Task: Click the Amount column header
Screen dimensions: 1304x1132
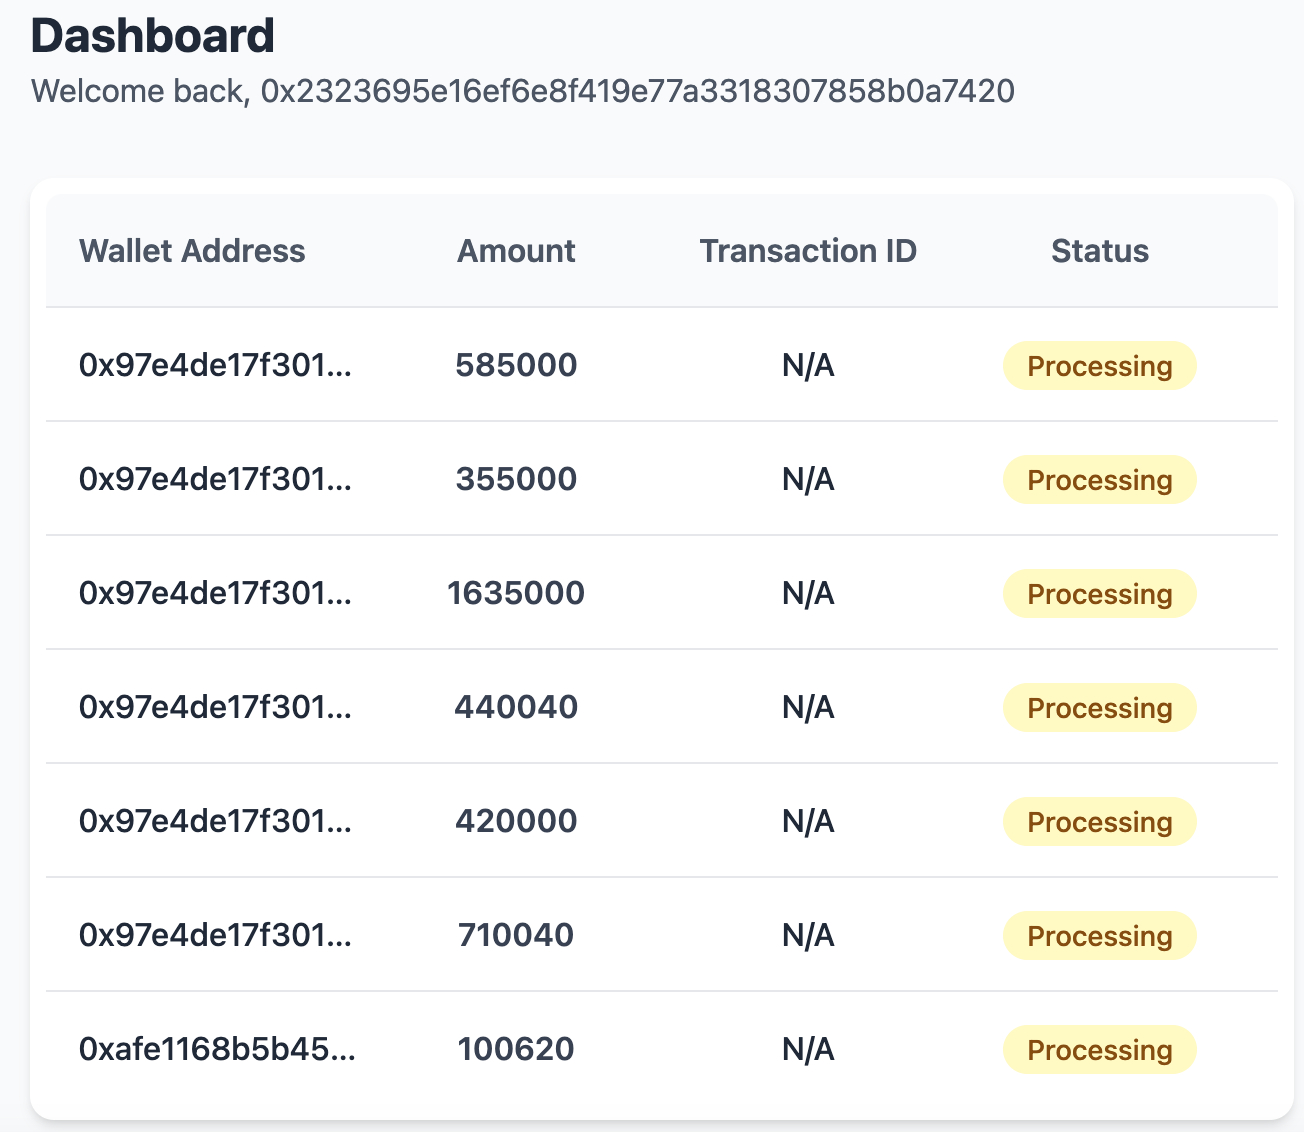Action: click(x=516, y=251)
